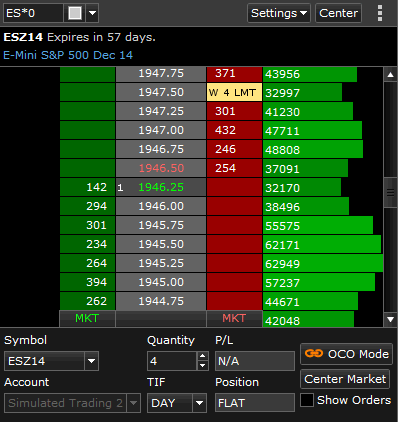Click the working W 4 LMT order cell
The height and width of the screenshot is (424, 398).
tap(234, 92)
